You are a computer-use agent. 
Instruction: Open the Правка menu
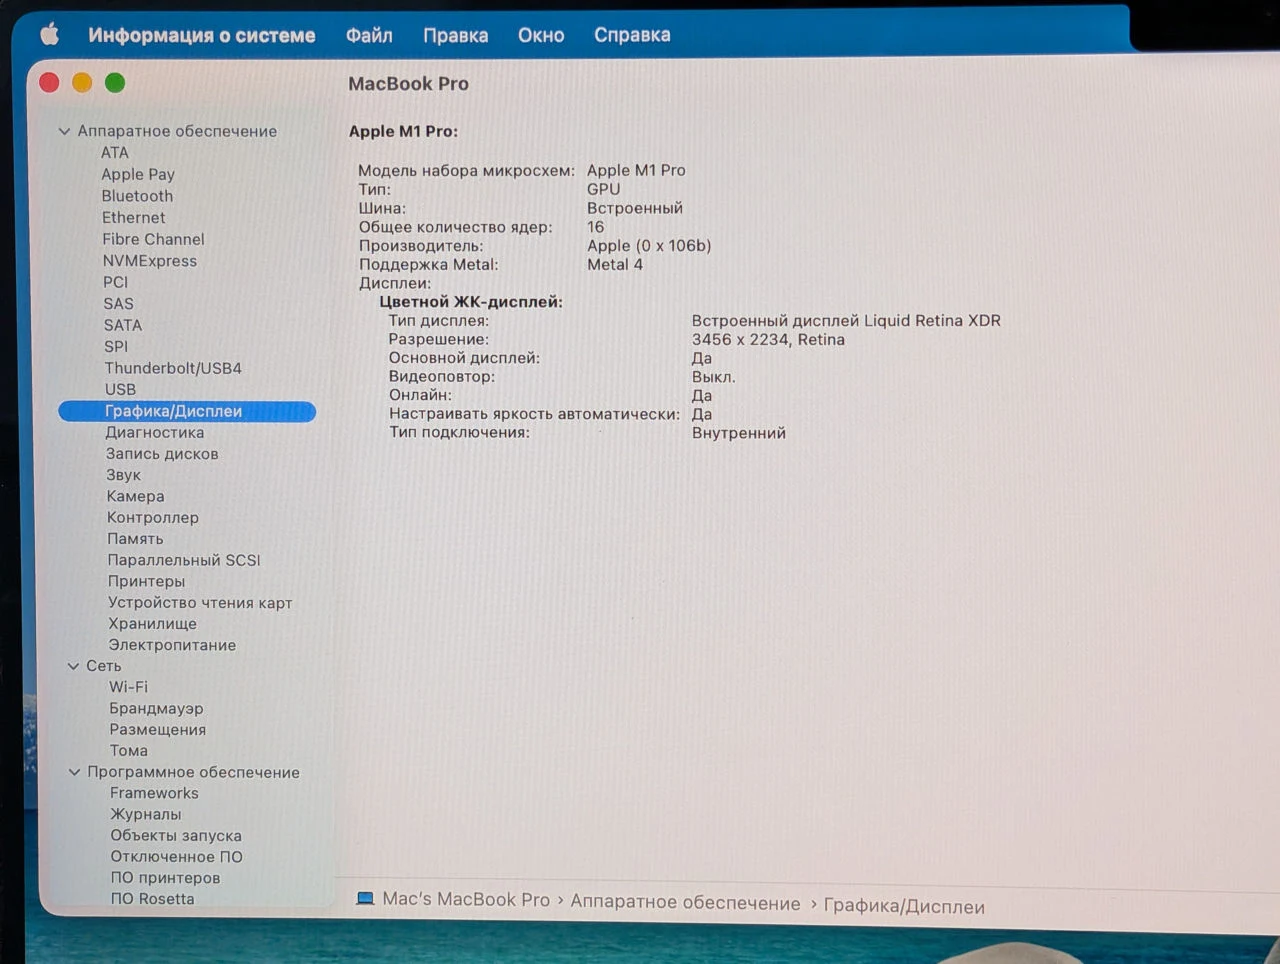(455, 35)
